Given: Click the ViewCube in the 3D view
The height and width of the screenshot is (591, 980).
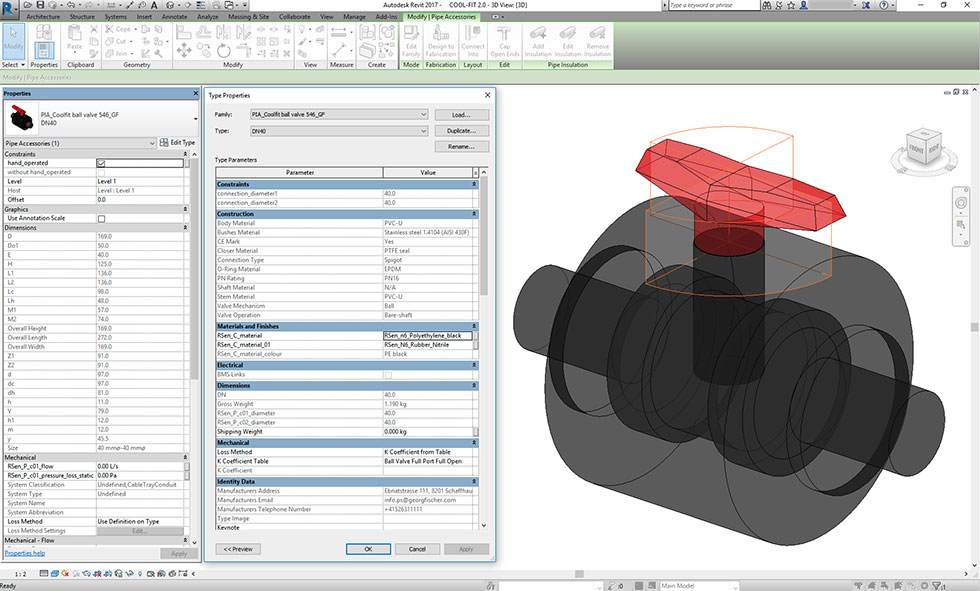Looking at the screenshot, I should click(924, 147).
